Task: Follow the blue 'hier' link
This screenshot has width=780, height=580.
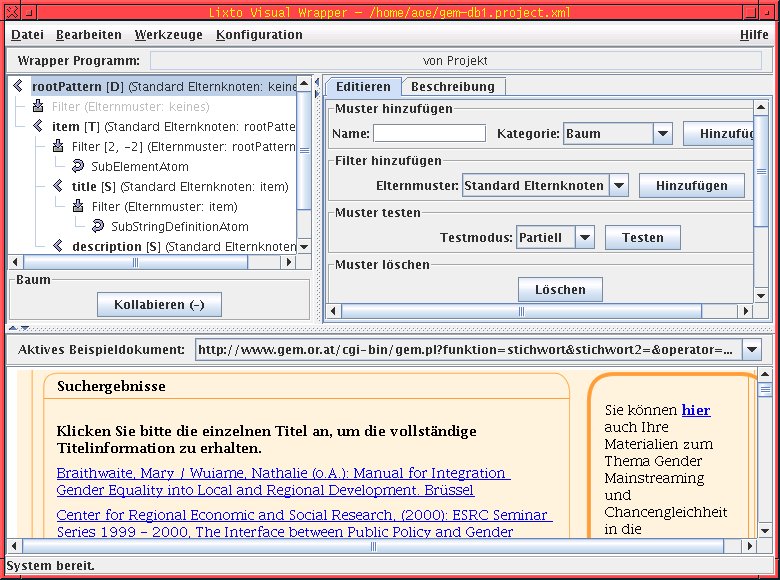Action: coord(696,410)
